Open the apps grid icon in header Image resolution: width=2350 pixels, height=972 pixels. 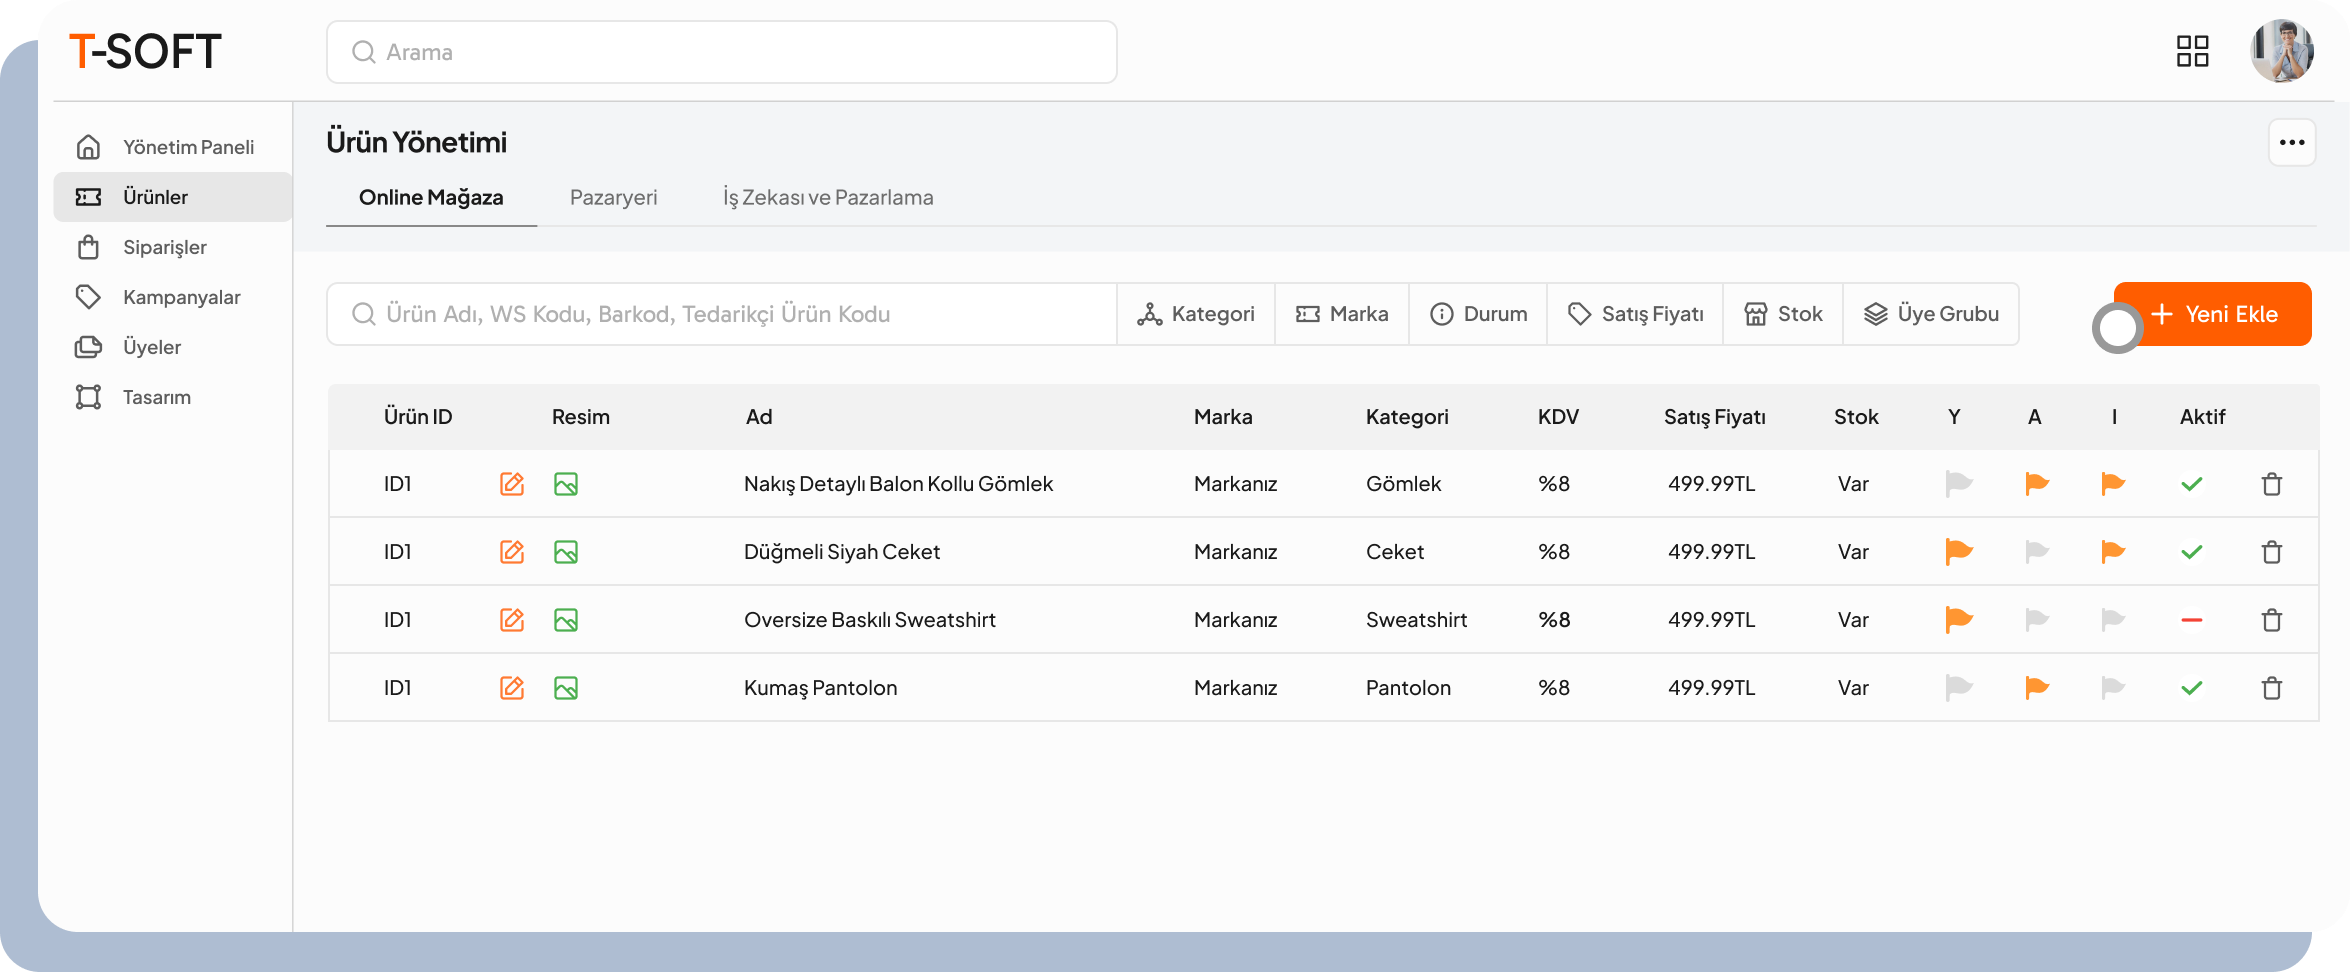pyautogui.click(x=2192, y=51)
